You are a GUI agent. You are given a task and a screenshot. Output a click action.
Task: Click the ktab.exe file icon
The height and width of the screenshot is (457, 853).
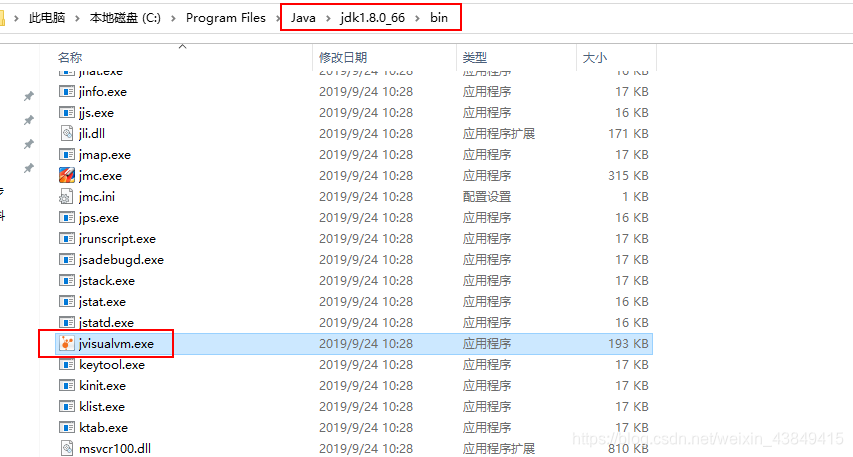point(66,428)
